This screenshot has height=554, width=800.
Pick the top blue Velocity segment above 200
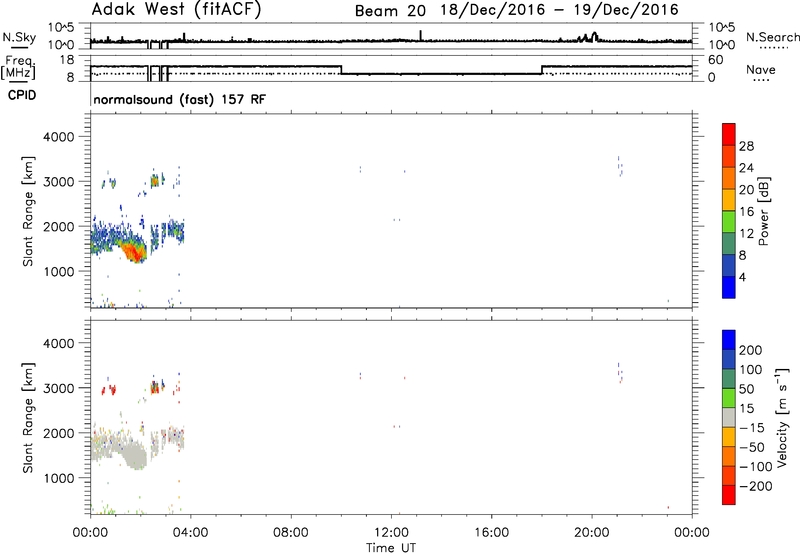[x=729, y=340]
